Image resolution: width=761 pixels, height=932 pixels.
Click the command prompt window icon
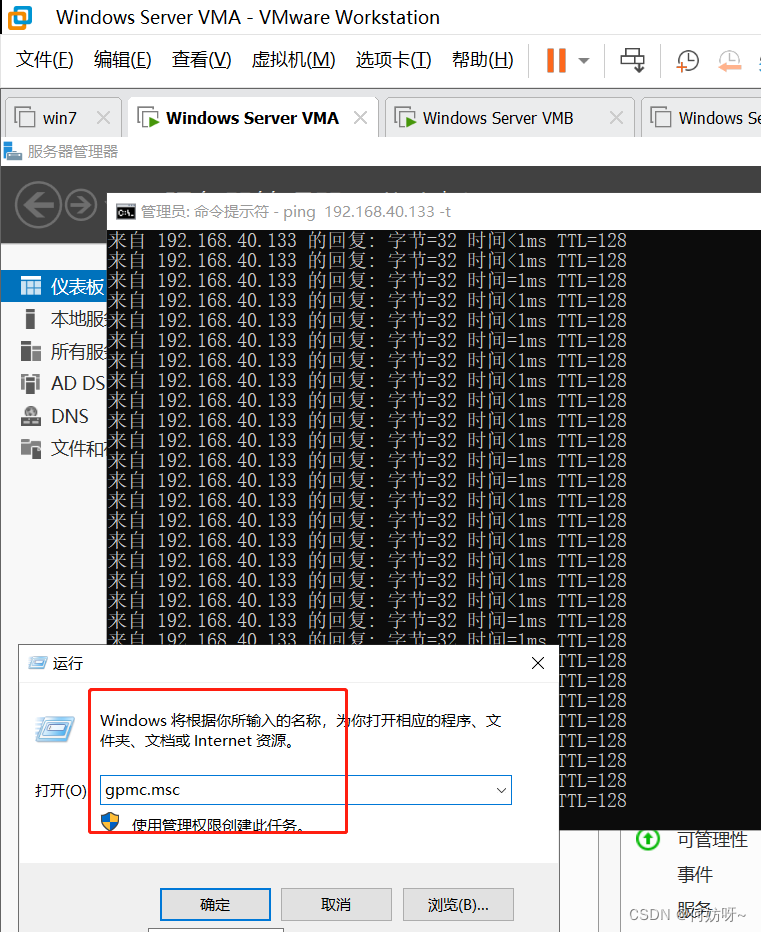pos(125,212)
